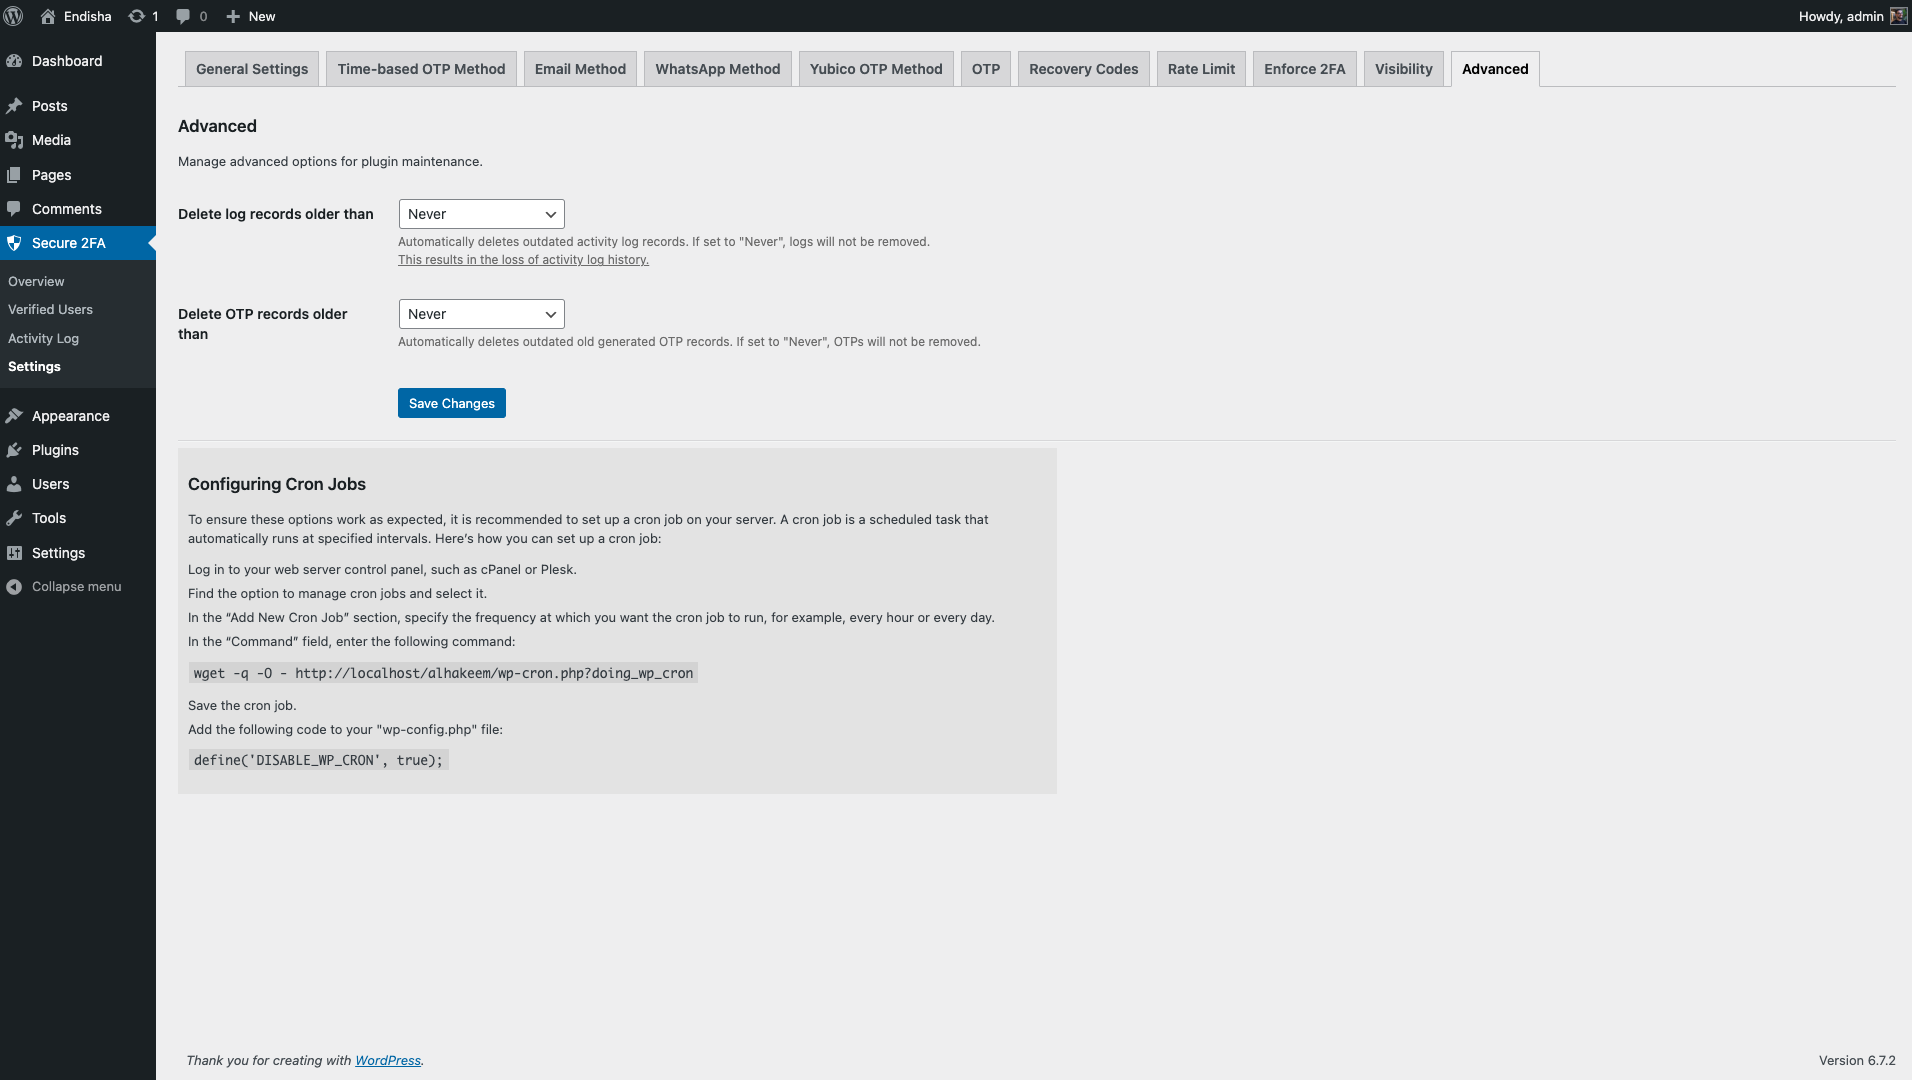The height and width of the screenshot is (1080, 1912).
Task: Open the Delete log records older than dropdown
Action: (481, 214)
